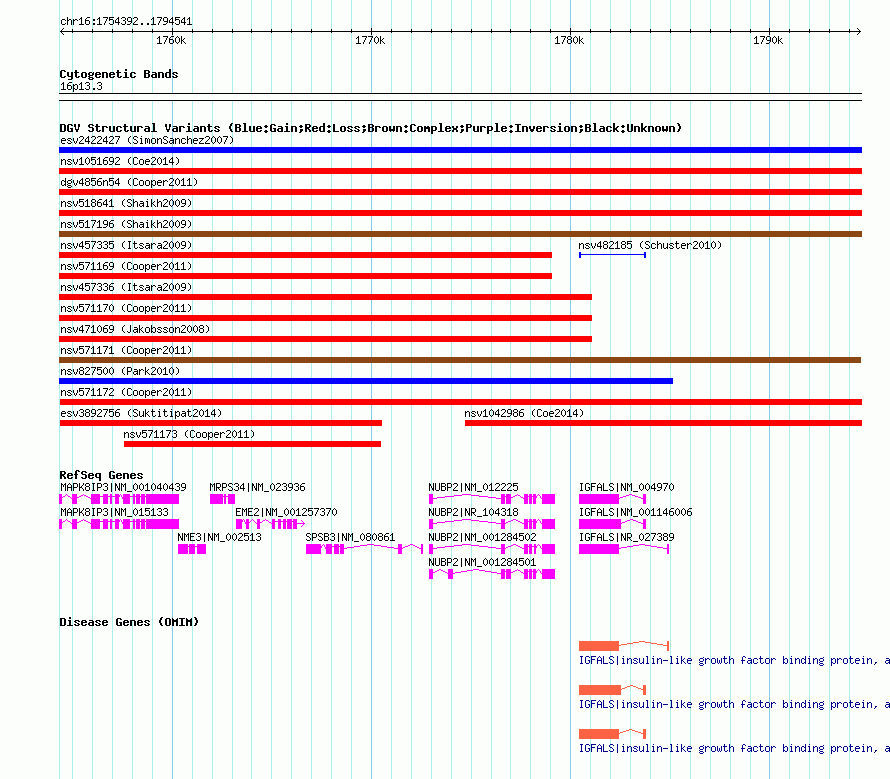Click the chr16:1754392..1794541 region label
Image resolution: width=890 pixels, height=779 pixels.
[126, 22]
